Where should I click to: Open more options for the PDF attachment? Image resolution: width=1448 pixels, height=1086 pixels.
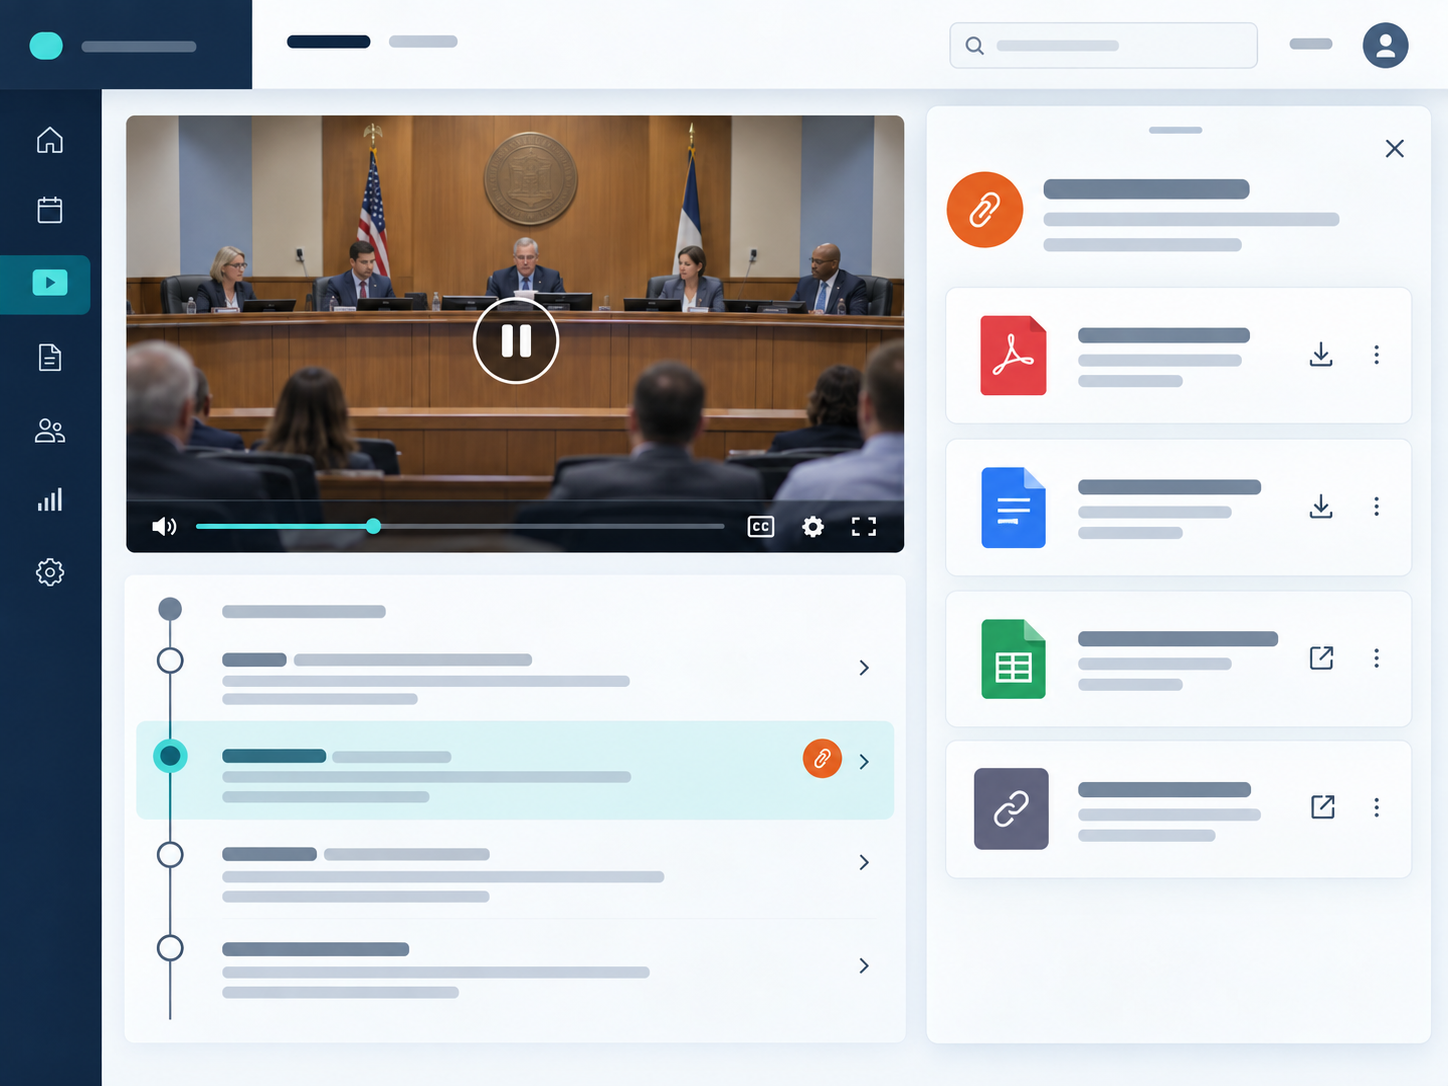click(1376, 355)
